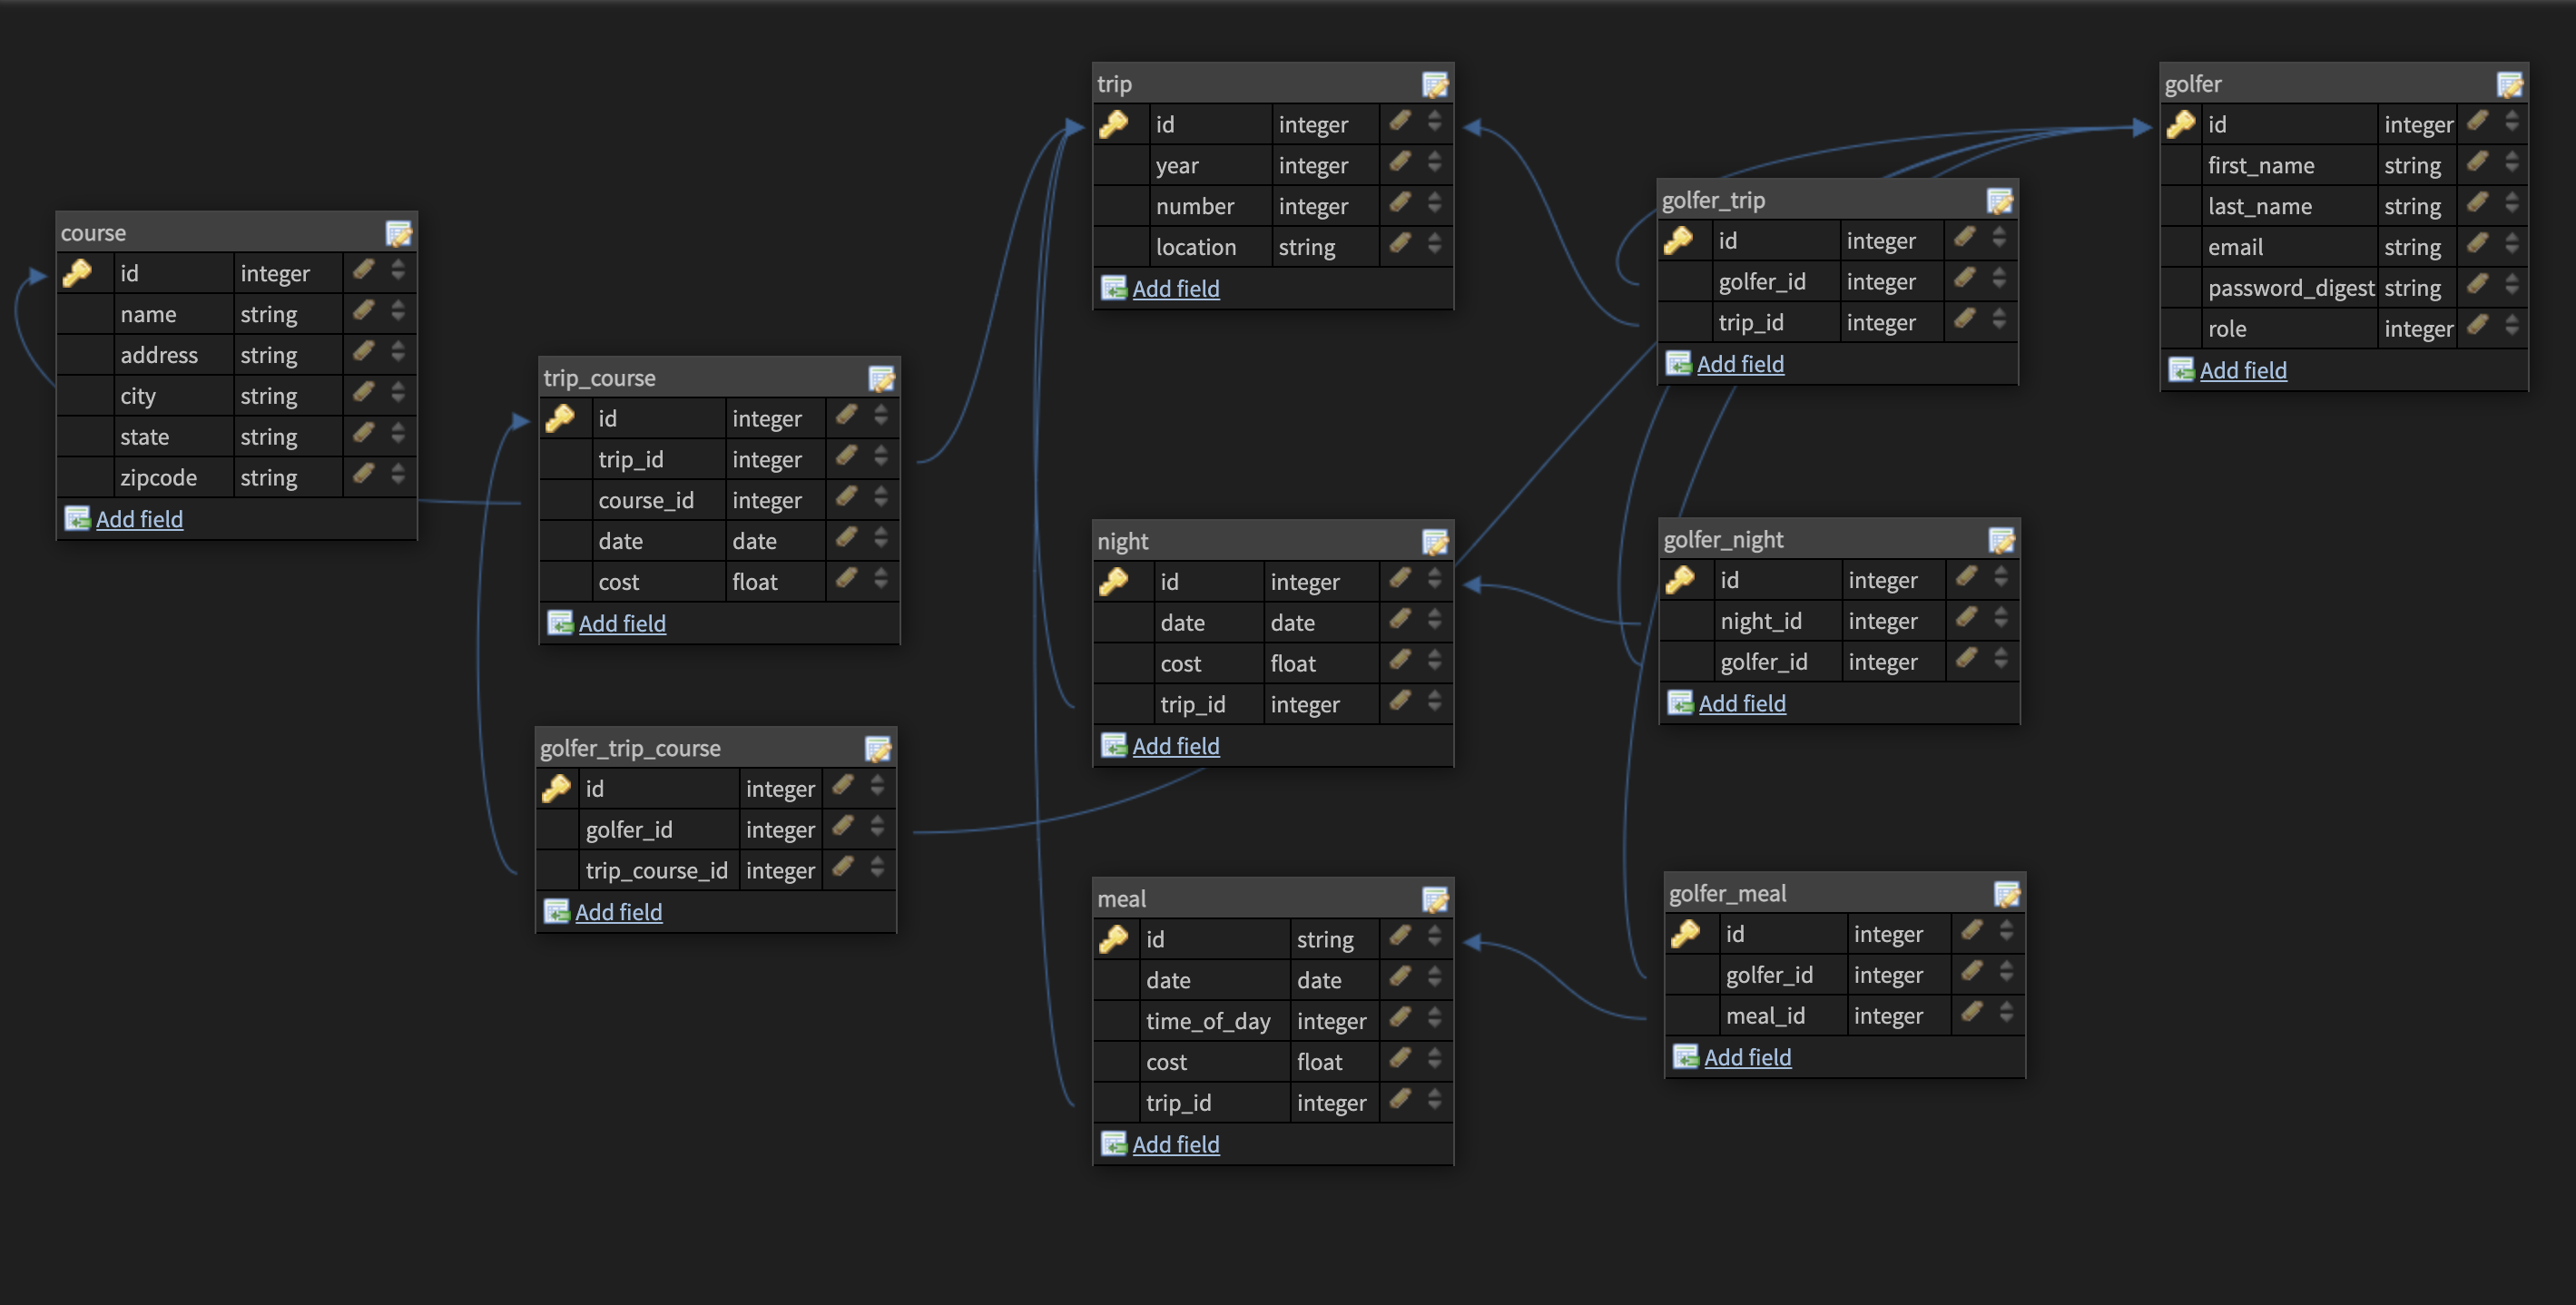Click the tag icon beside golfer email field
Image resolution: width=2576 pixels, height=1305 pixels.
pos(2477,246)
